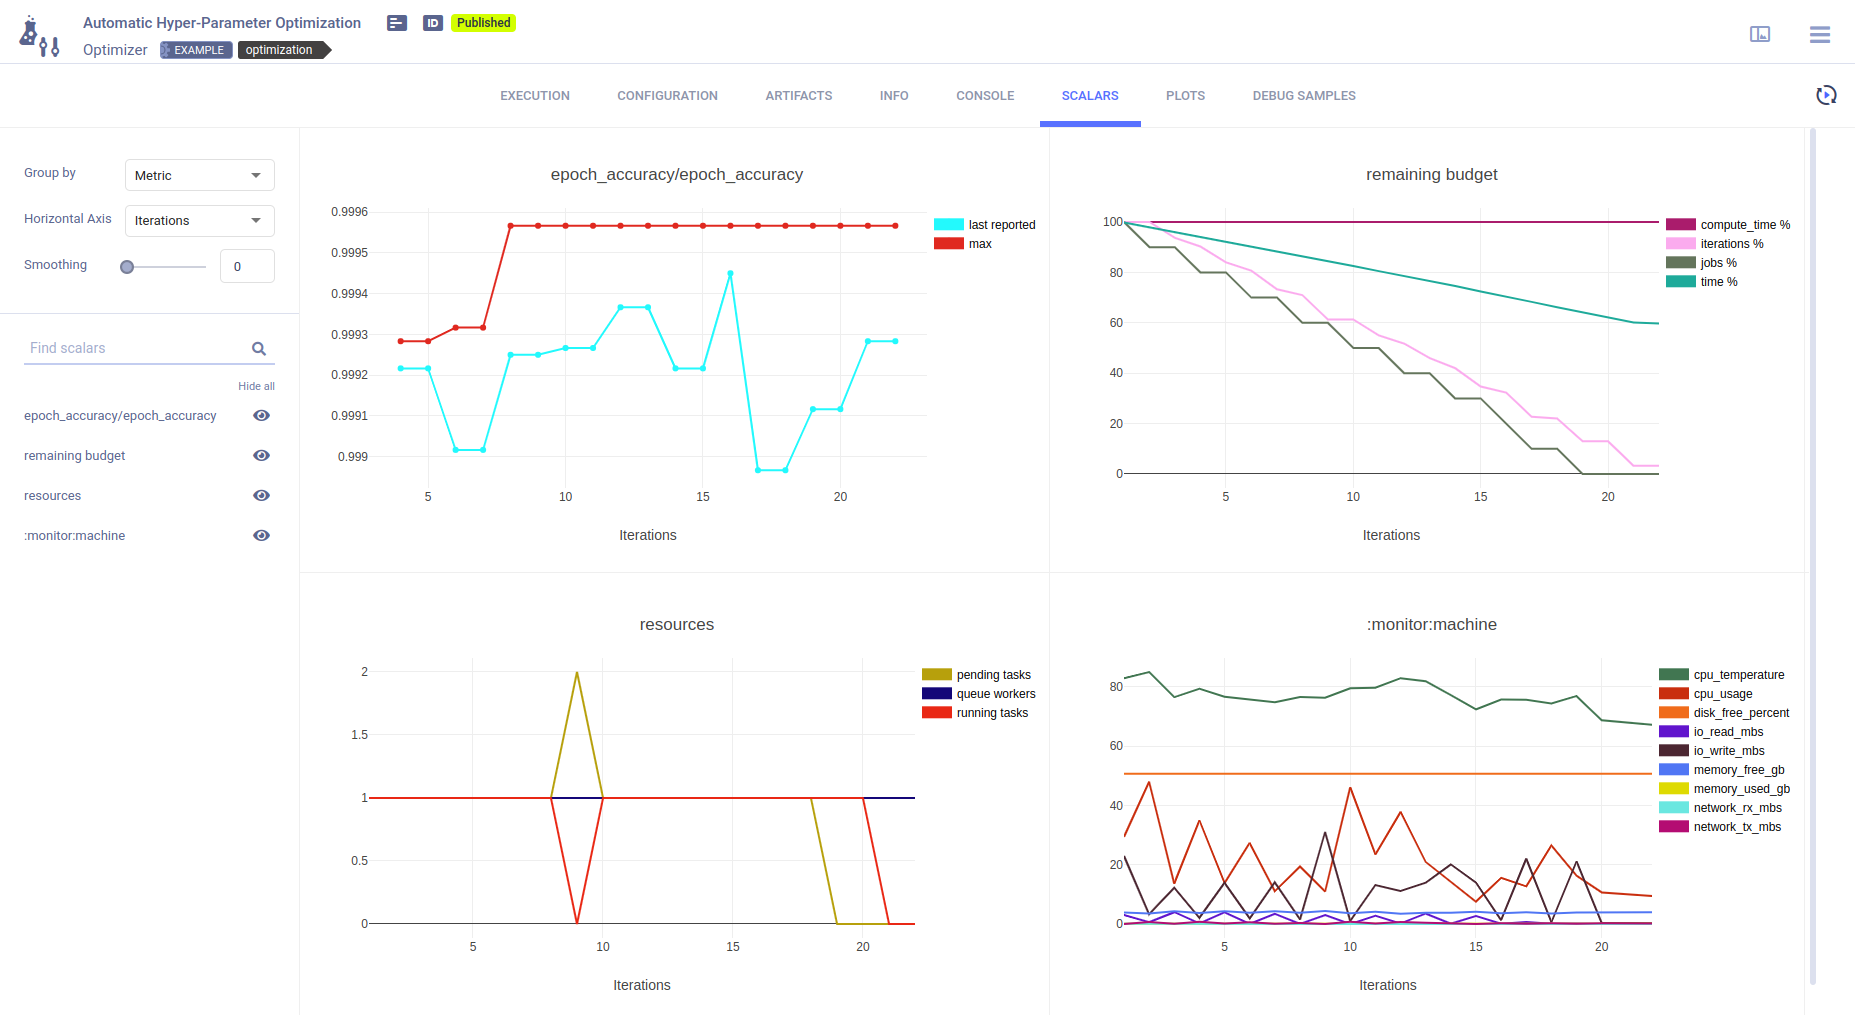The width and height of the screenshot is (1855, 1015).
Task: Focus the Find scalars search field
Action: pyautogui.click(x=135, y=349)
